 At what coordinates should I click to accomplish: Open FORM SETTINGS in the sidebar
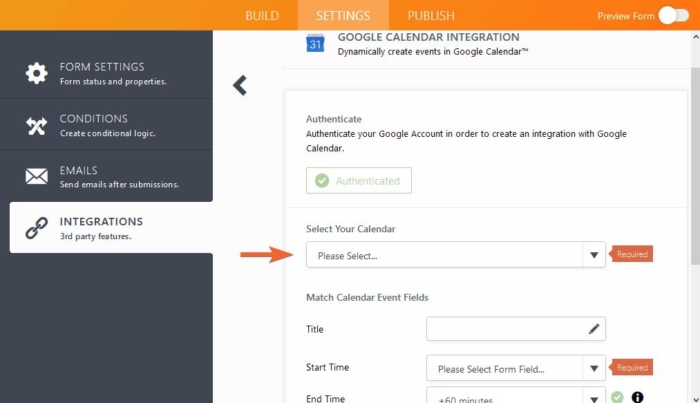106,73
